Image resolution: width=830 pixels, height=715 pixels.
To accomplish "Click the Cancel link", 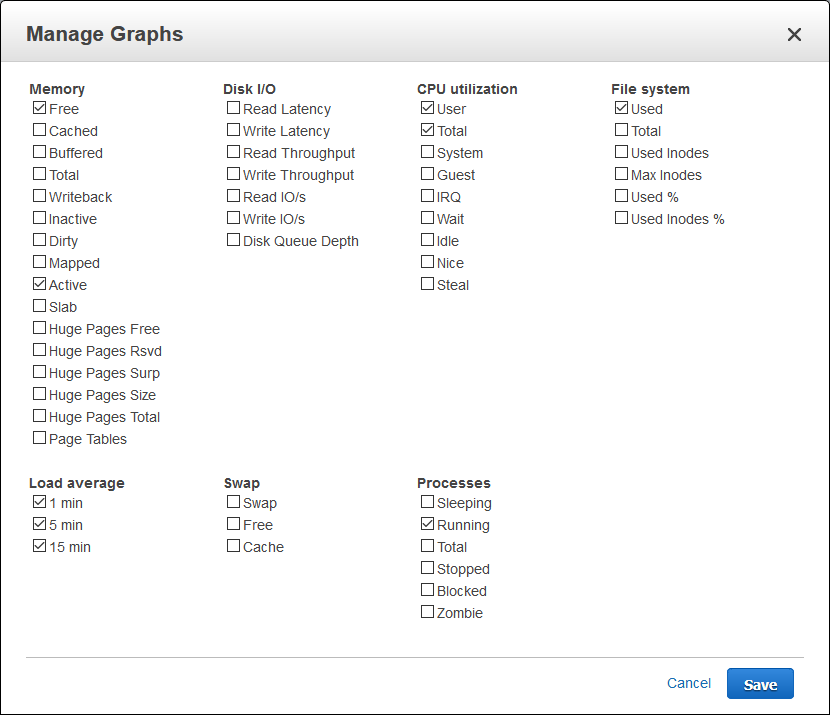I will coord(689,683).
